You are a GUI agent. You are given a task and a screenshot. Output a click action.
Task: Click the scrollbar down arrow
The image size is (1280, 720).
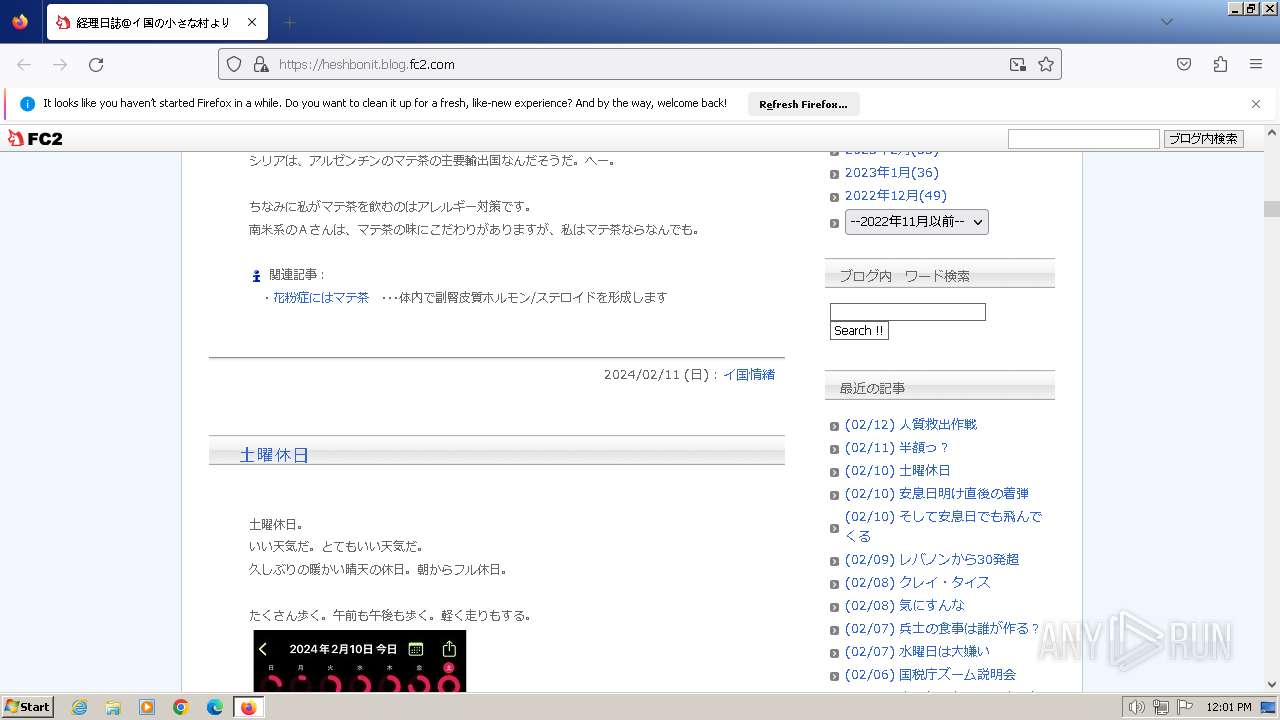[1272, 685]
